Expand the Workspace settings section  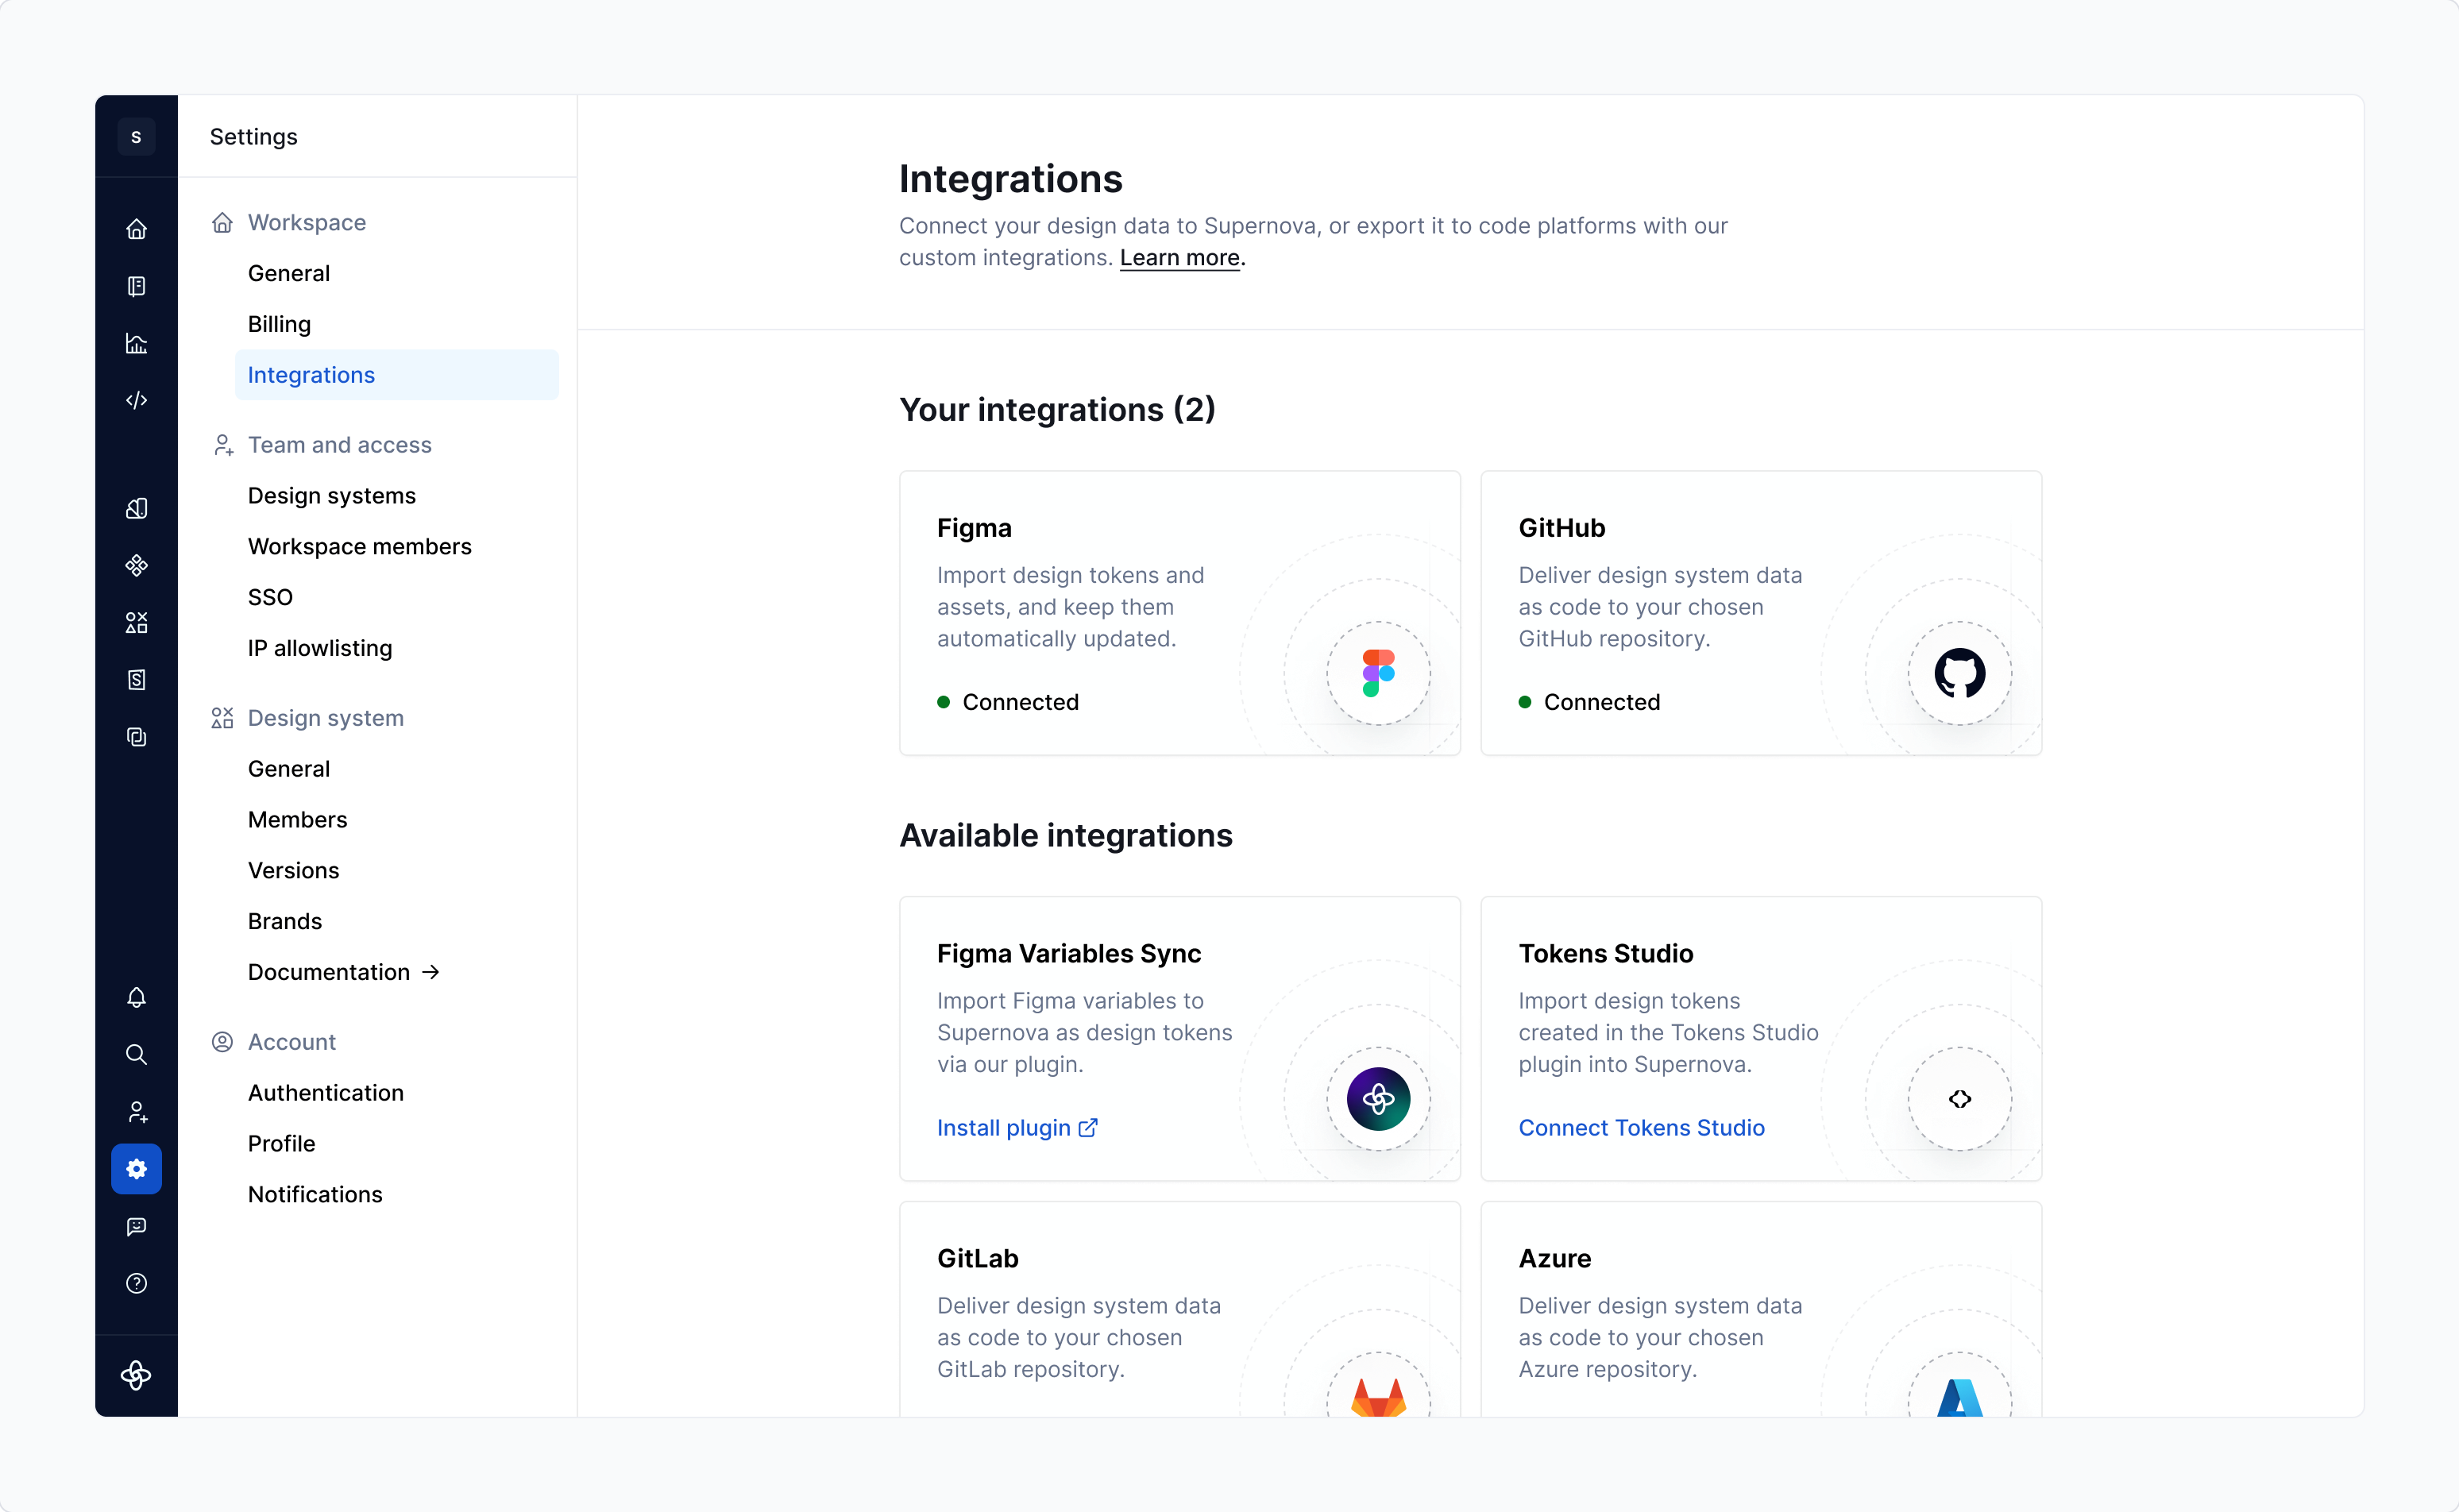(306, 222)
